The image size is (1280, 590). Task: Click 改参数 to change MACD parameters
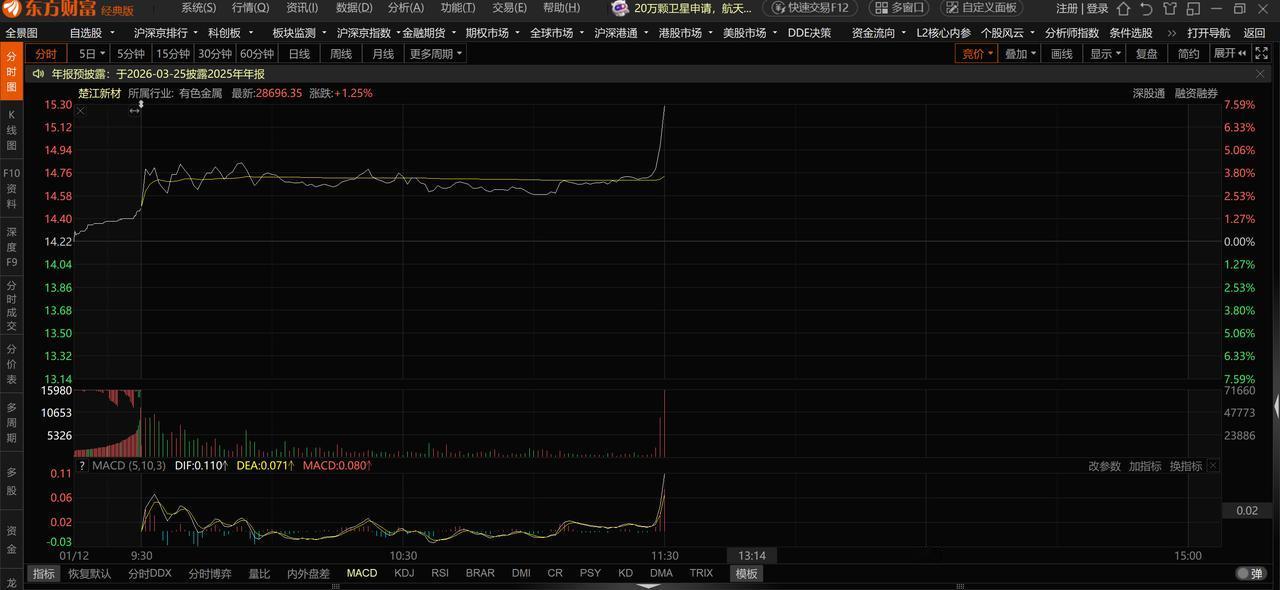[x=1103, y=465]
